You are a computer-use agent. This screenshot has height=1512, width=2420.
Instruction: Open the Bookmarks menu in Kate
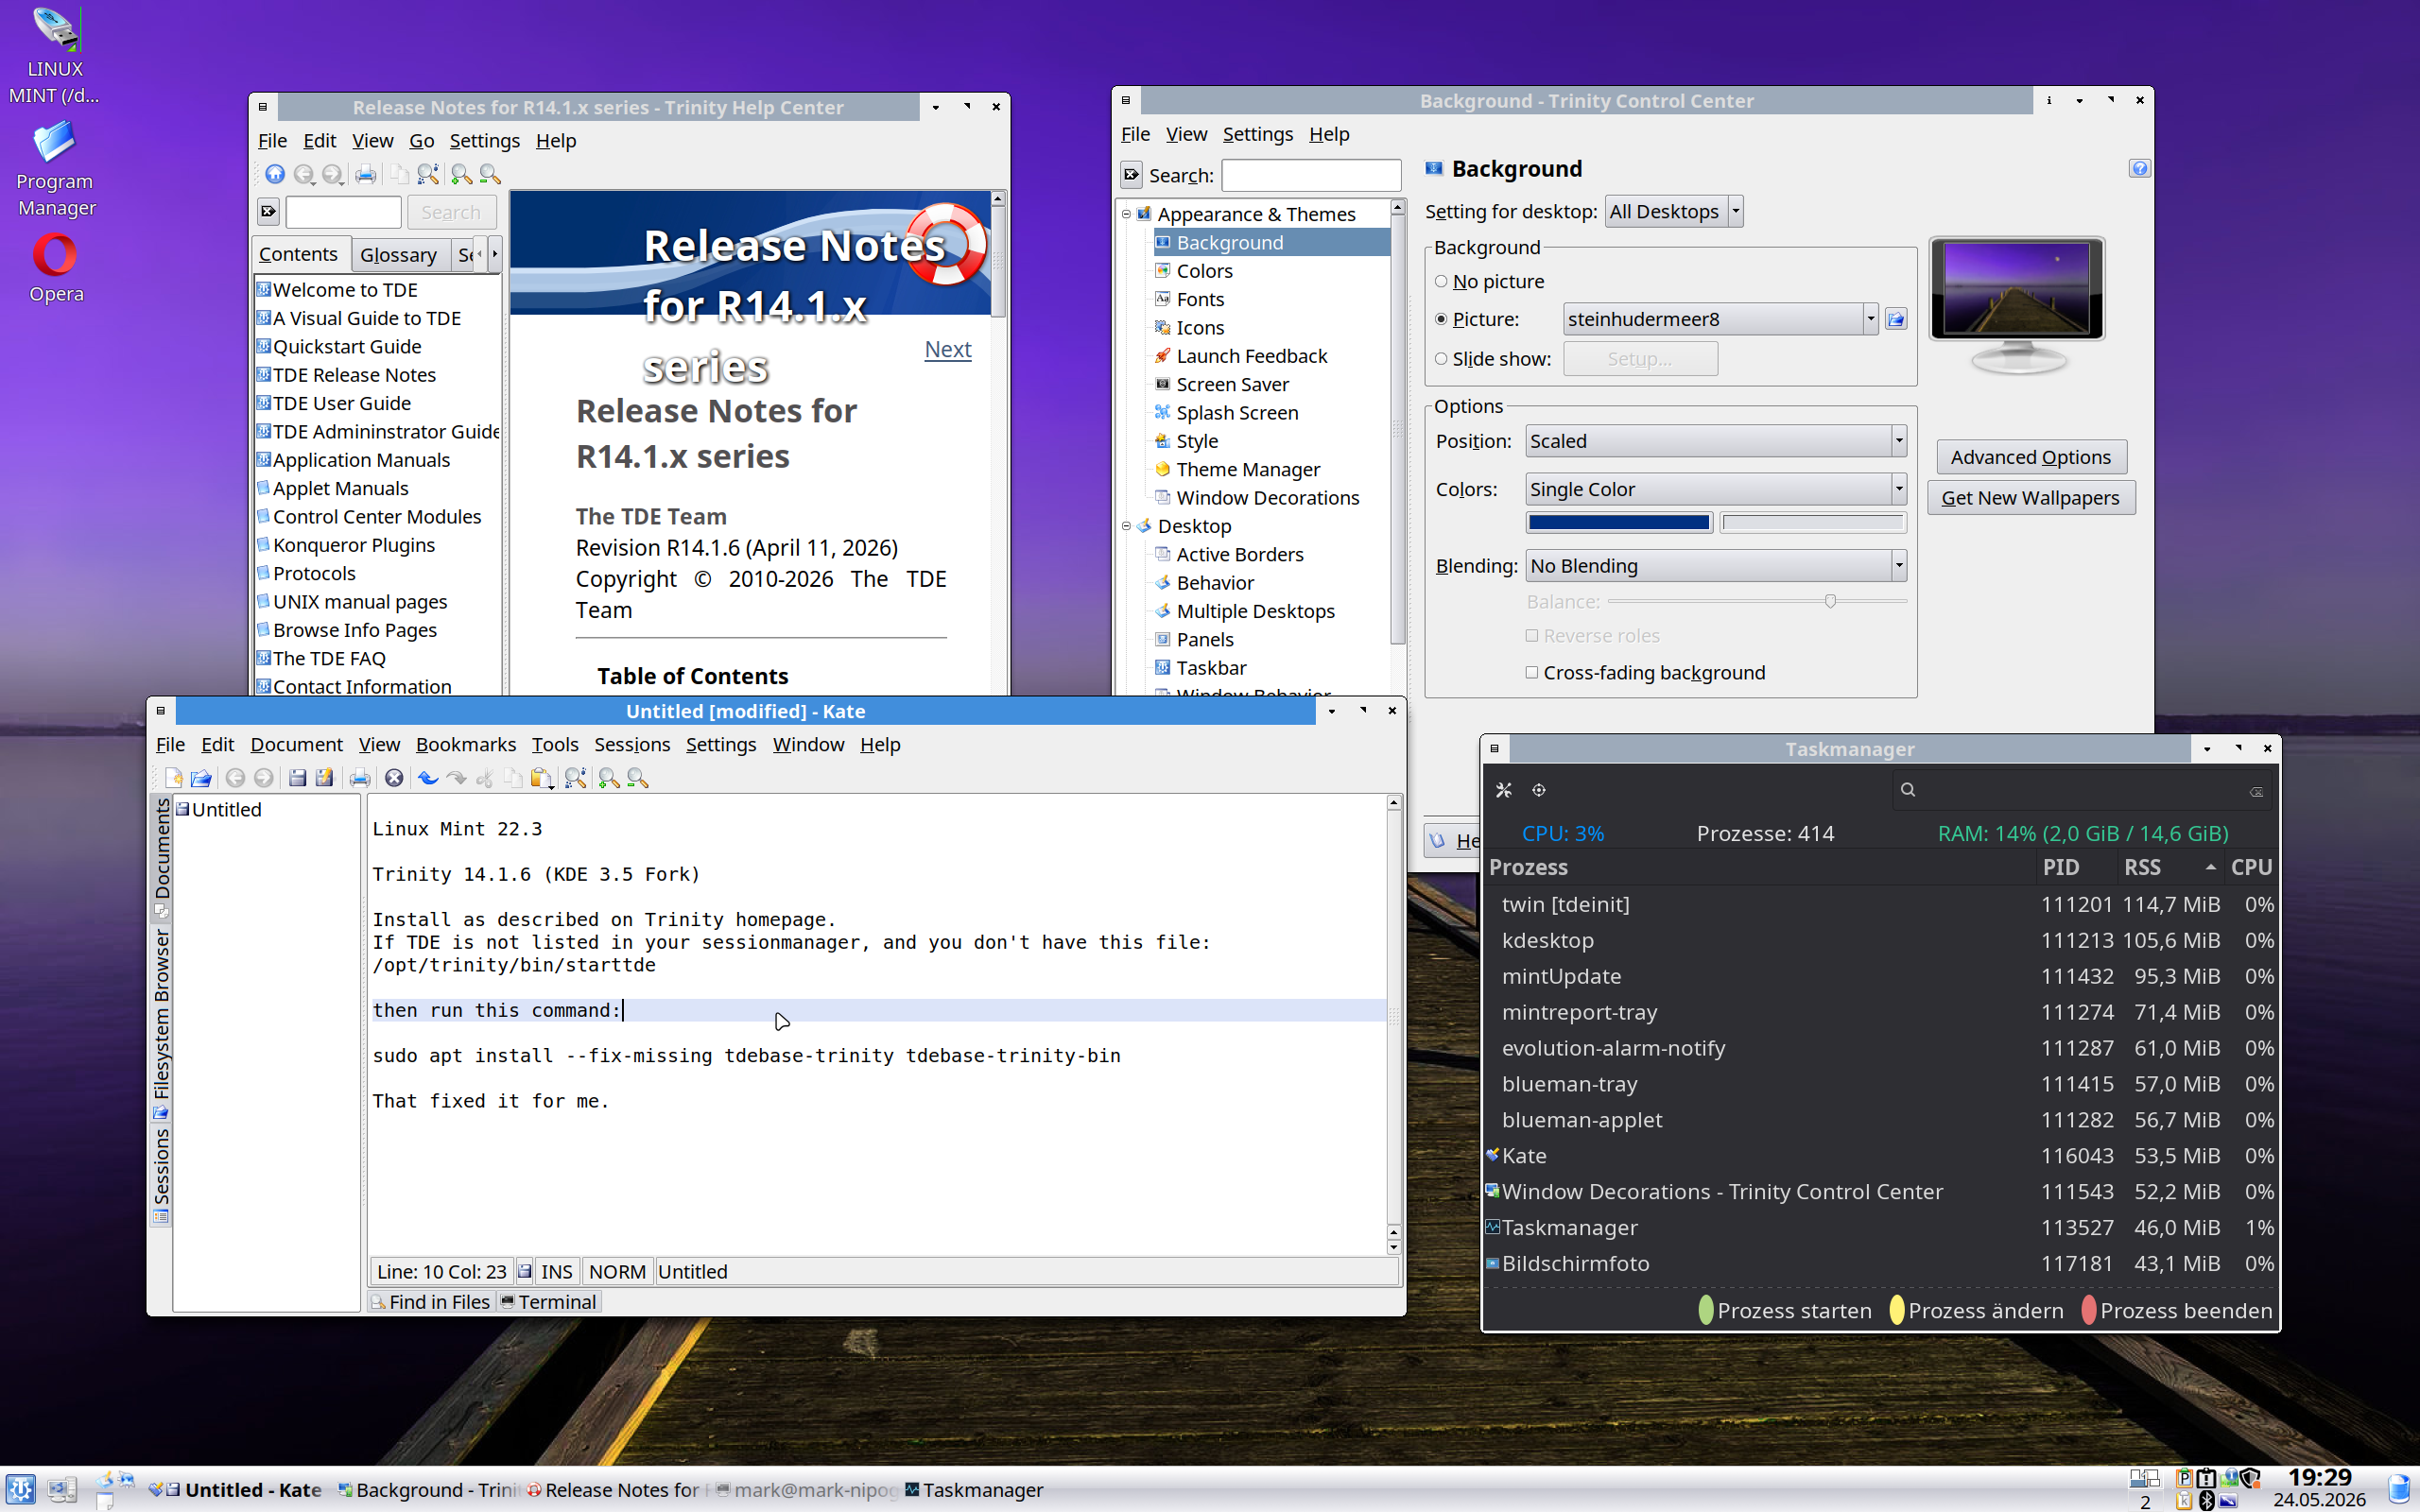point(466,744)
